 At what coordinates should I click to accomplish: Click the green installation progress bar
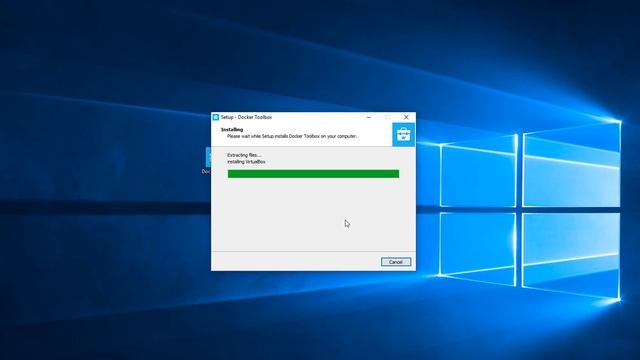(313, 174)
